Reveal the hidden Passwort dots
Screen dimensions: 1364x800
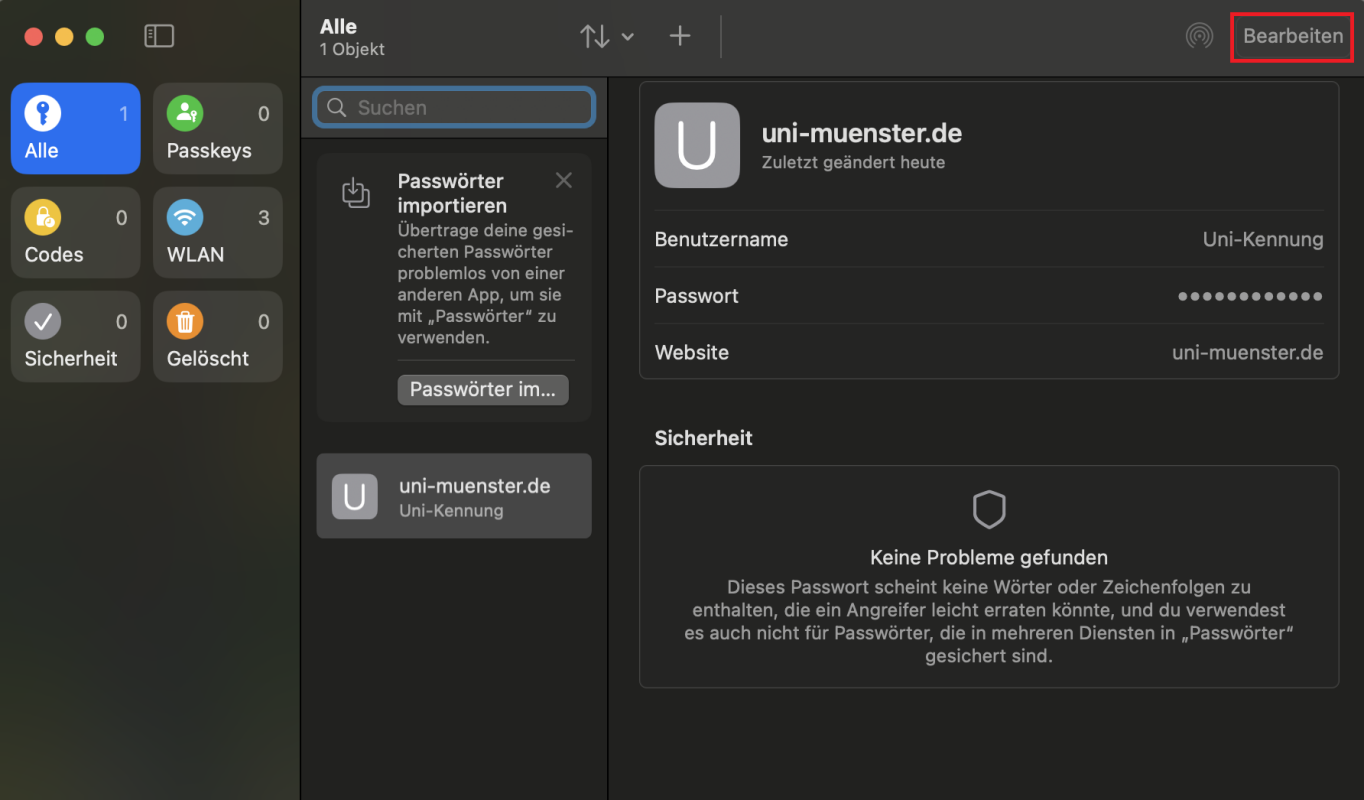[x=1250, y=297]
